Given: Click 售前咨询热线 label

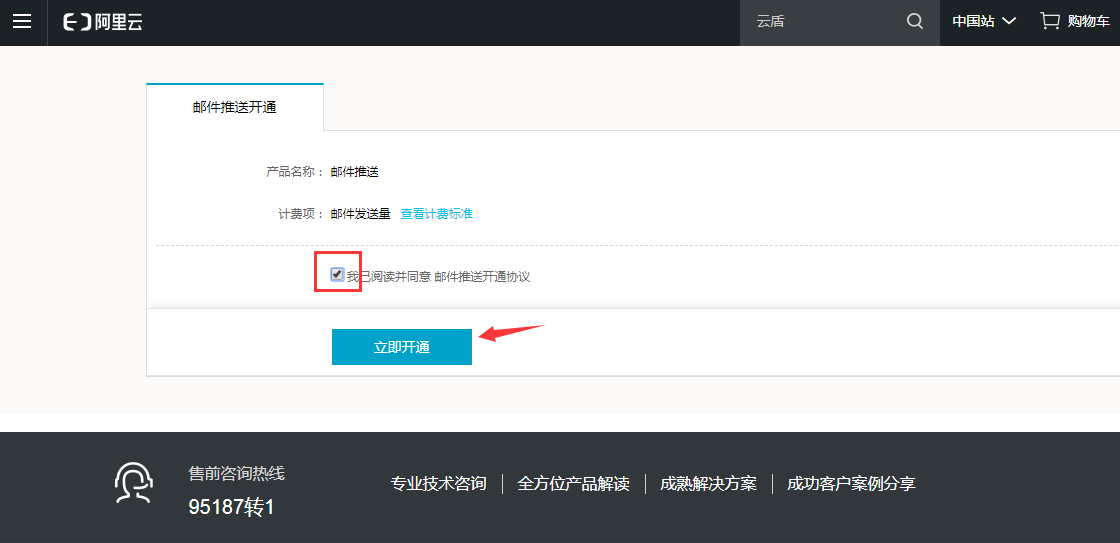Looking at the screenshot, I should coord(236,474).
